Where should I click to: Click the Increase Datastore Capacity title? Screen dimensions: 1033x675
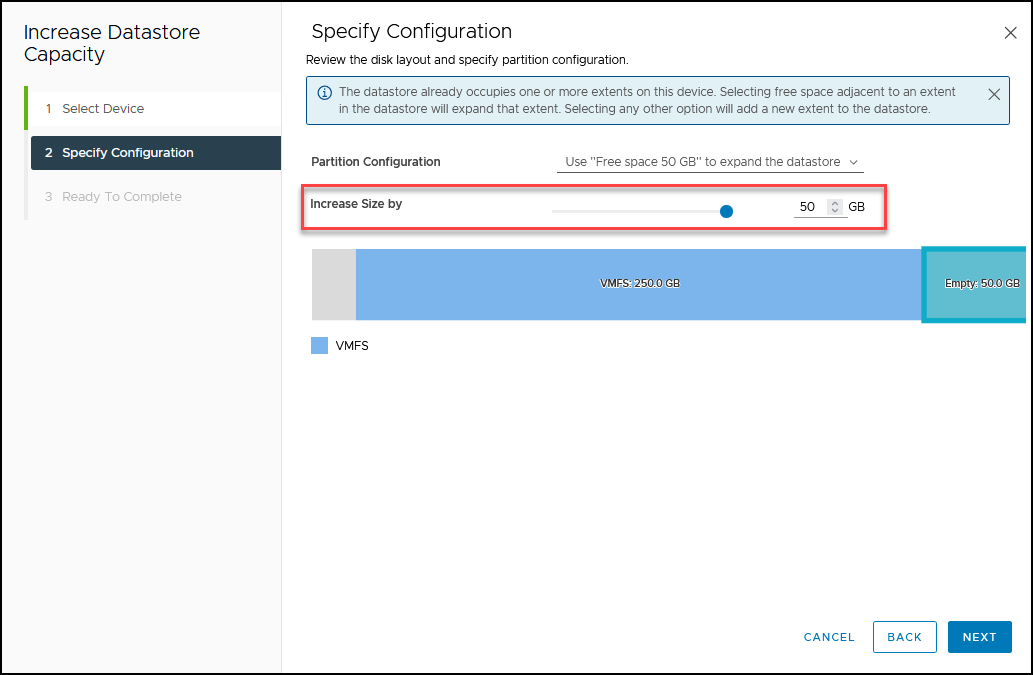coord(112,43)
